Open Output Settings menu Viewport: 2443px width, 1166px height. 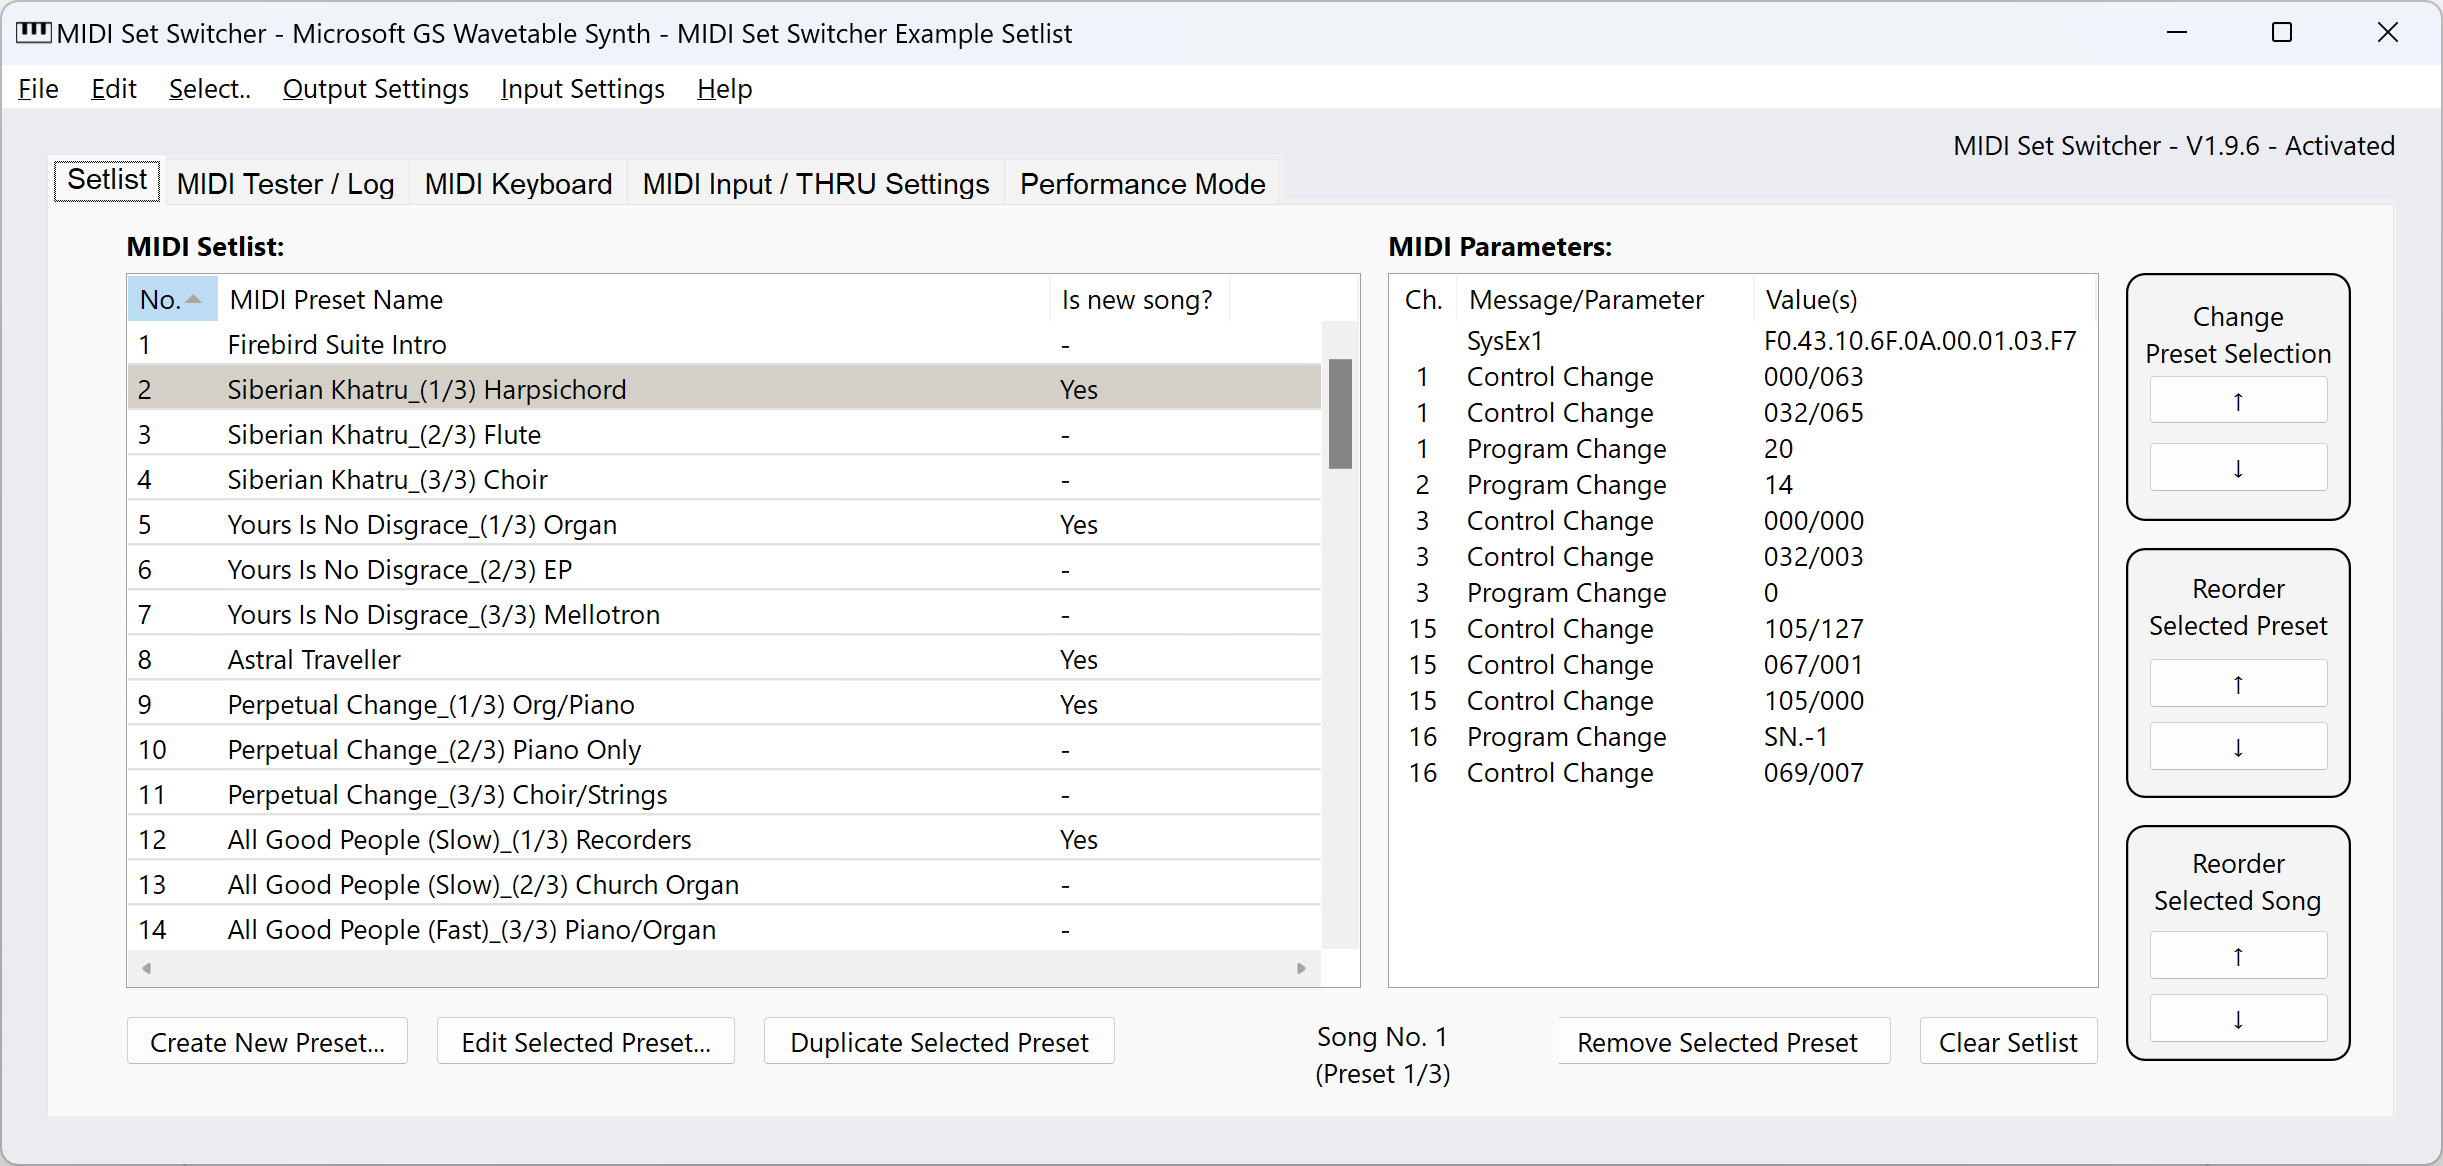(375, 89)
